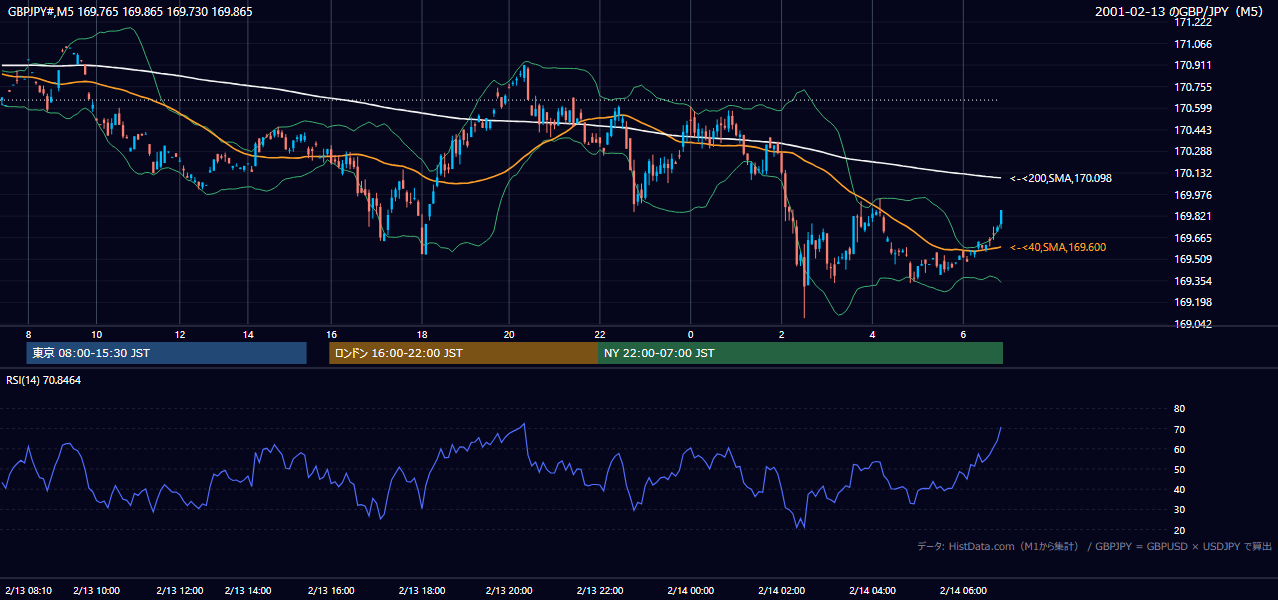The width and height of the screenshot is (1278, 600).
Task: Click the 2001-02-13 GBP/JPY (M5) title
Action: 1181,12
